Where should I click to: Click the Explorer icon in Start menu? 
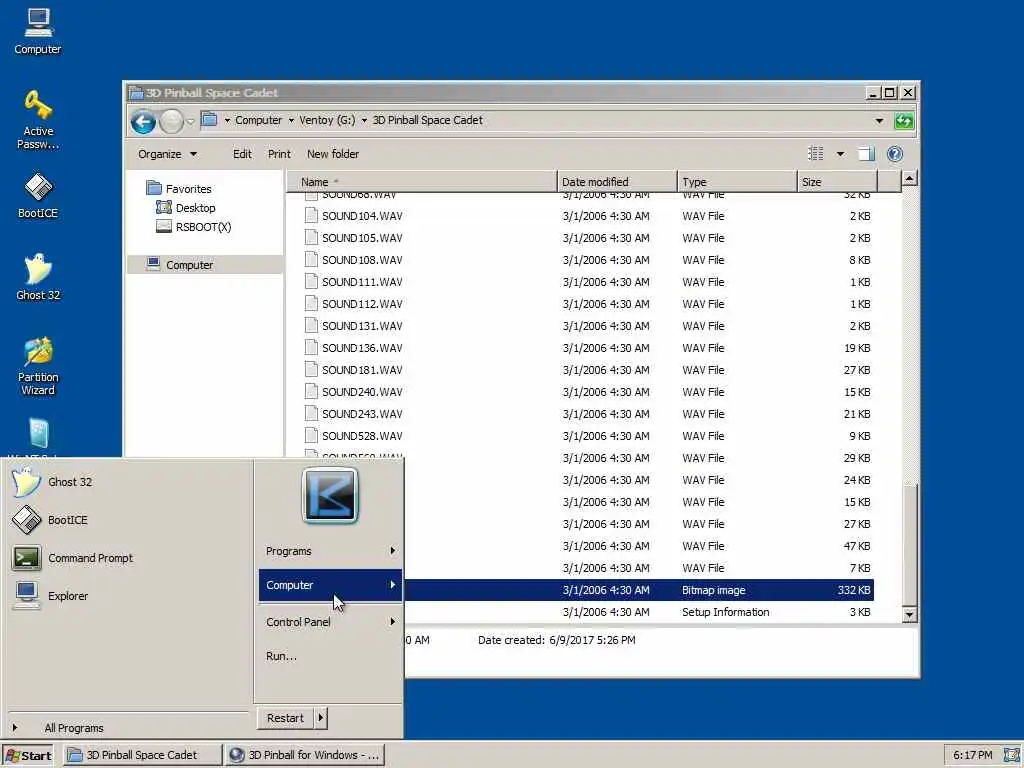tap(26, 596)
